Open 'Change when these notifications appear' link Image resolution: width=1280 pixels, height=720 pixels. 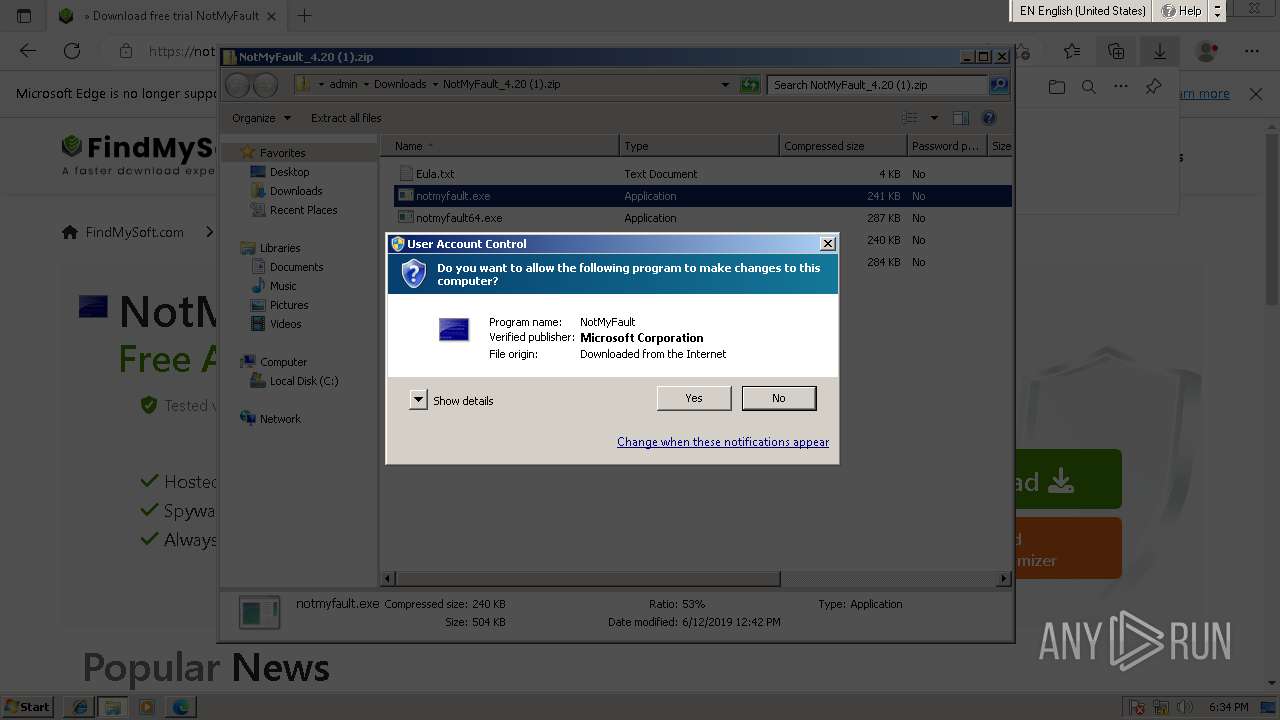coord(723,442)
